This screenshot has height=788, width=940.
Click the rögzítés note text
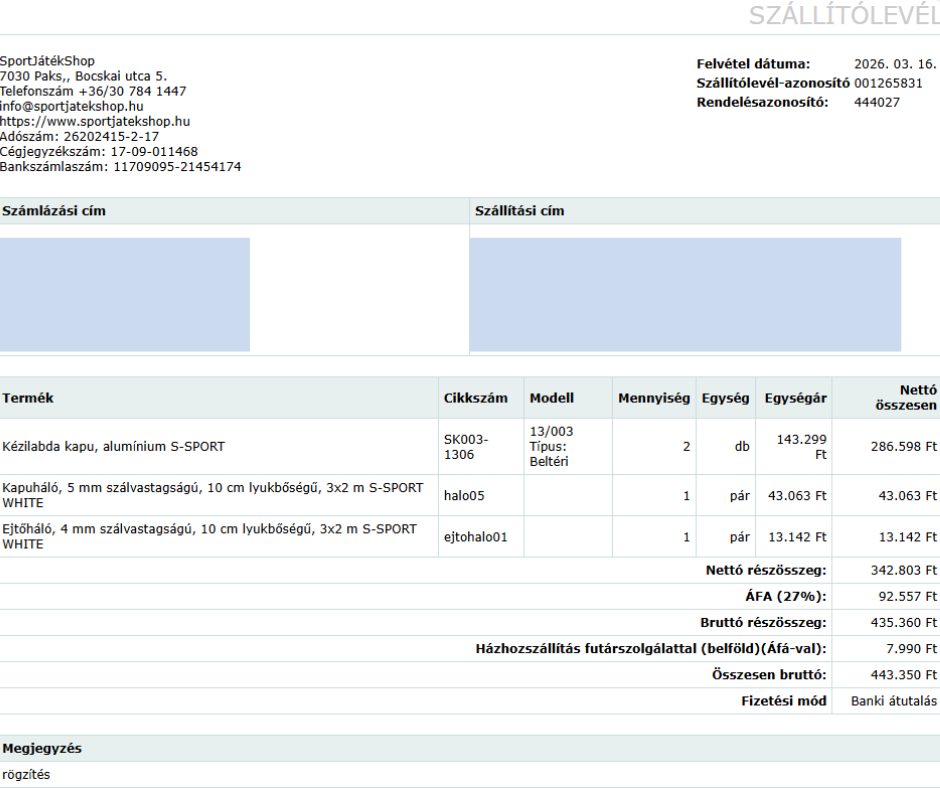coord(26,774)
